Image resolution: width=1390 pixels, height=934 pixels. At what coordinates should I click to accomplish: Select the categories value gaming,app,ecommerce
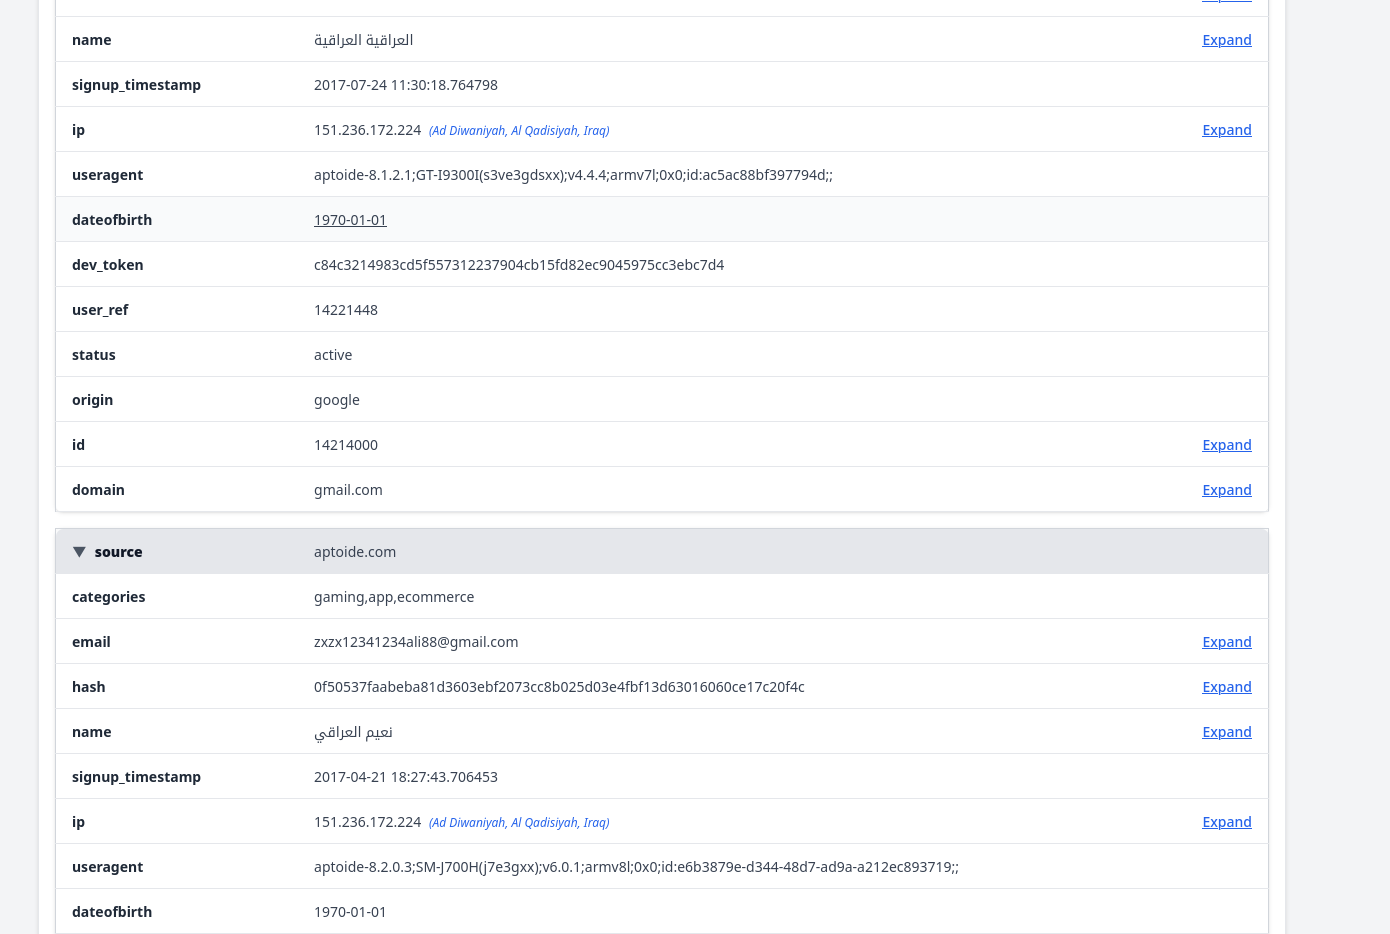coord(394,597)
